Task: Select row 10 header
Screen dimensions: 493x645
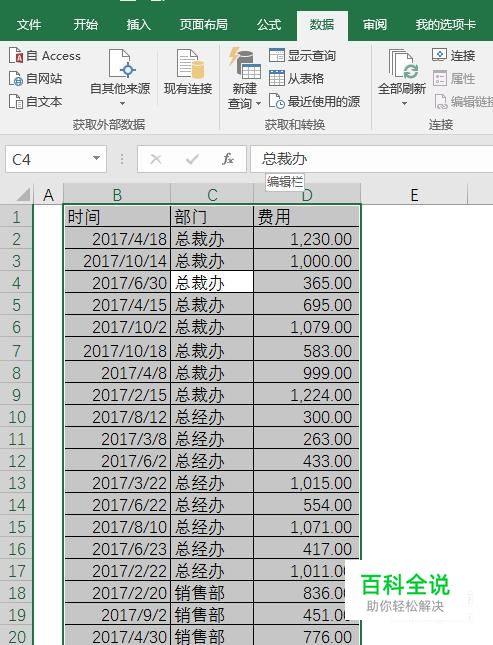Action: click(16, 417)
